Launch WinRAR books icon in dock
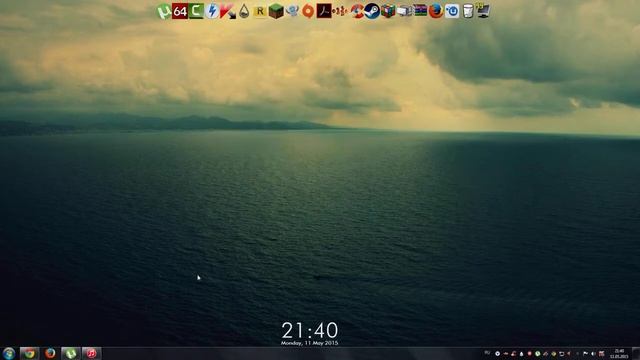The image size is (640, 360). coord(420,11)
